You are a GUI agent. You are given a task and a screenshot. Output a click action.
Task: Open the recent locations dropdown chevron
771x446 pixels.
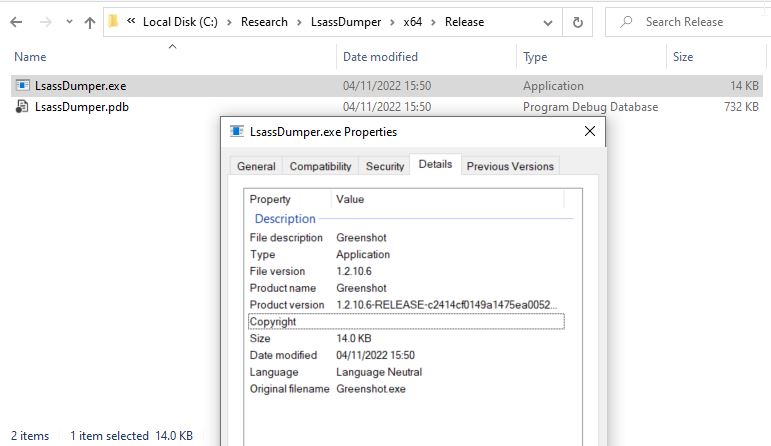click(69, 22)
